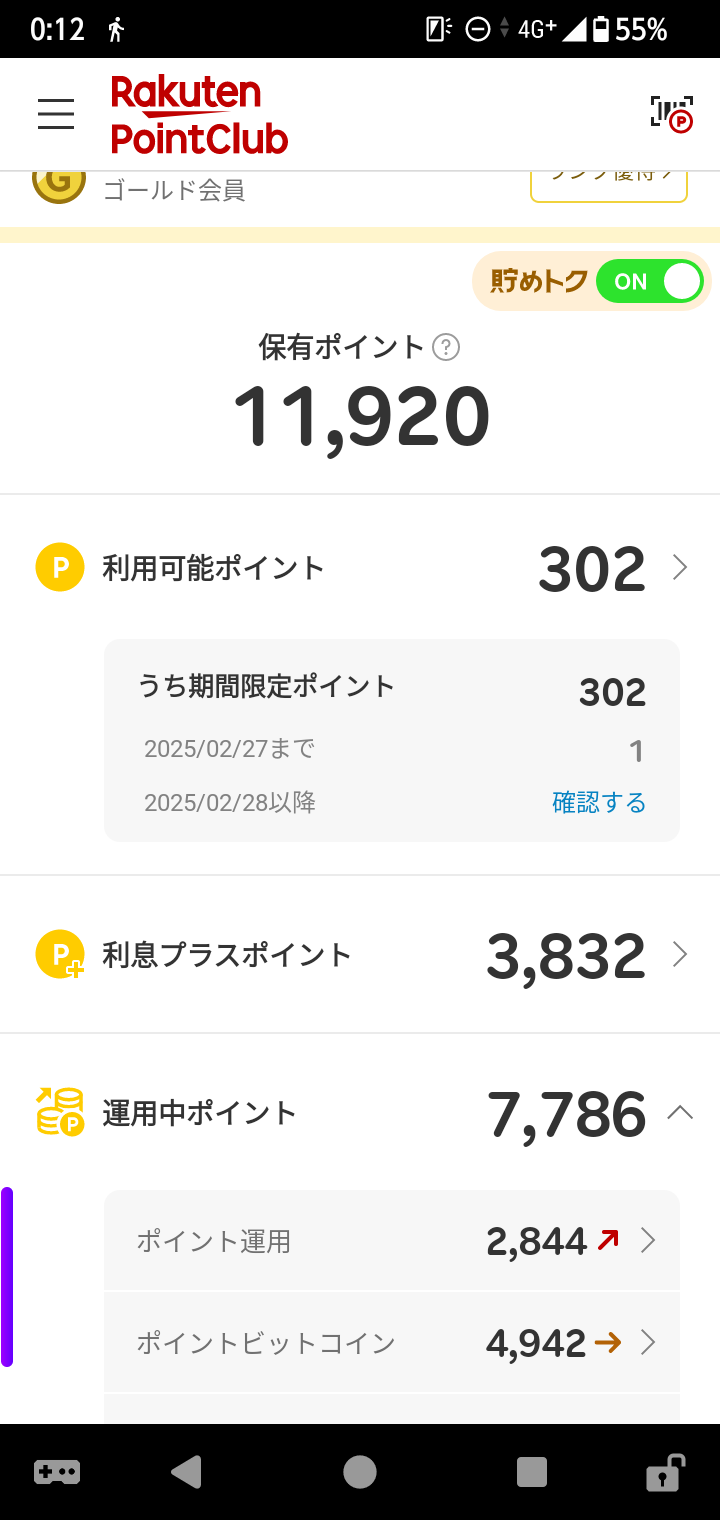
Task: Tap the 利息プラスポイント P-plus icon
Action: point(60,954)
